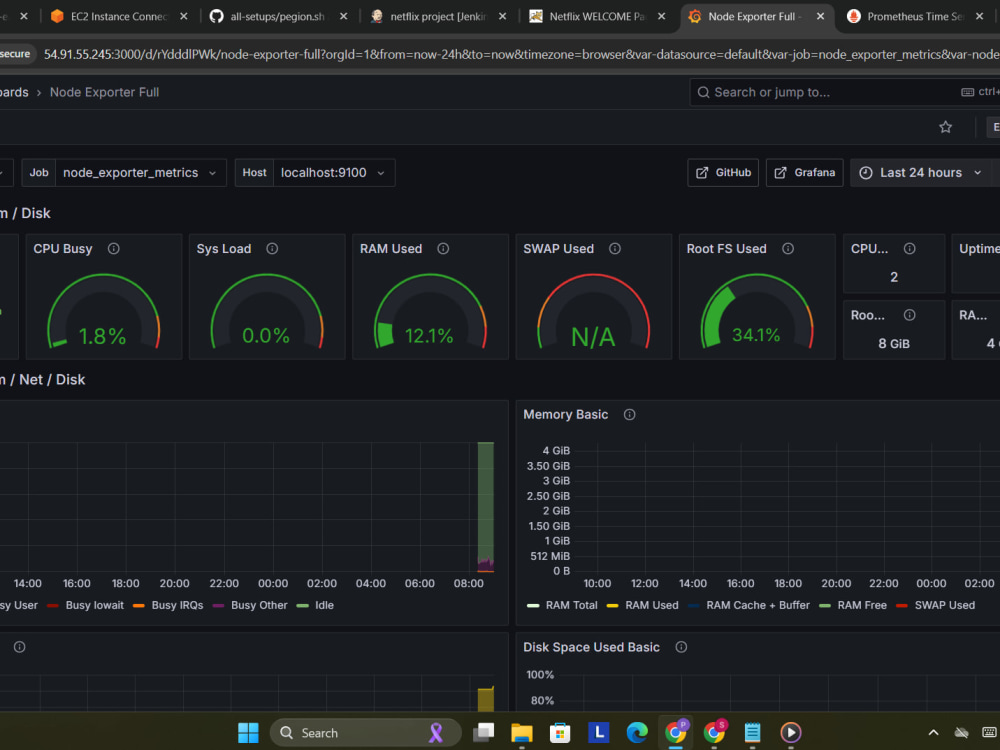Click the browser address bar URL
Screen dimensions: 1000x750
click(x=520, y=54)
